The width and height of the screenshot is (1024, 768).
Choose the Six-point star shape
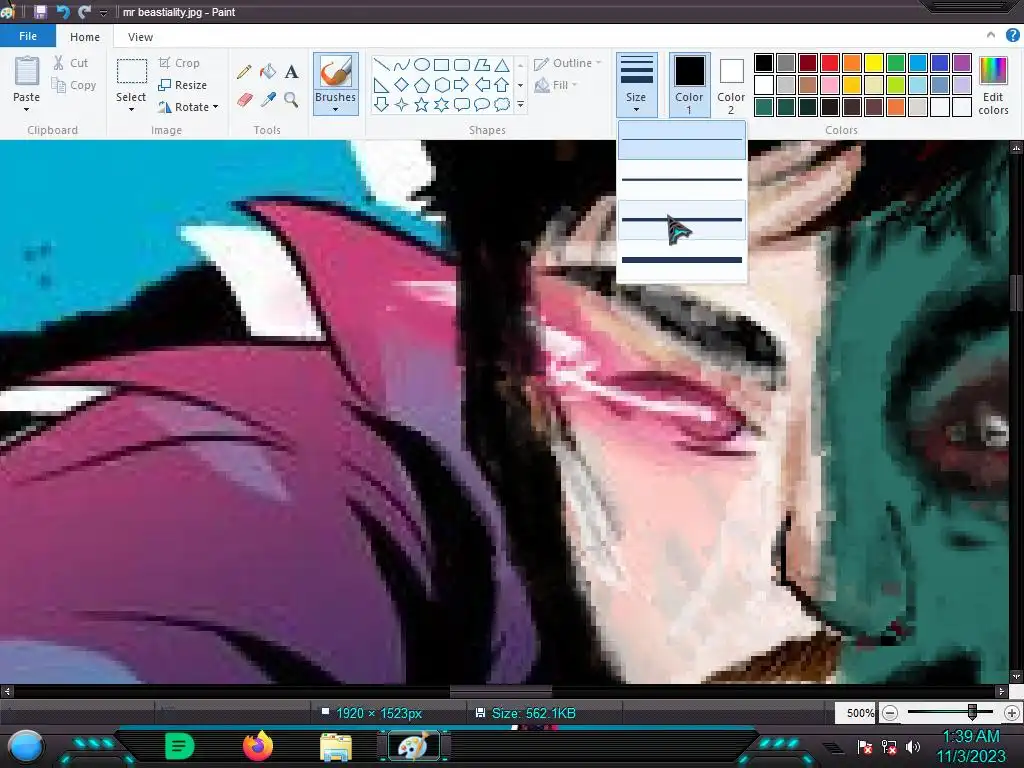[441, 104]
